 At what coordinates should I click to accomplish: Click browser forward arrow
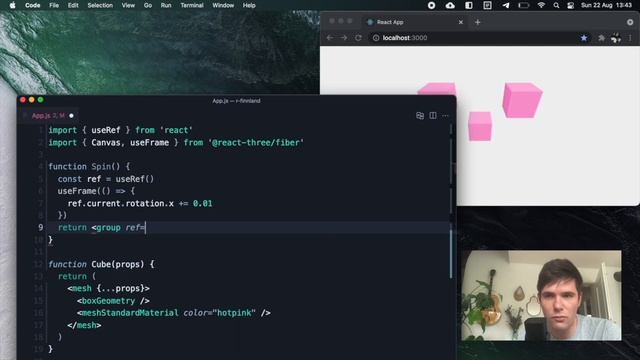point(344,38)
